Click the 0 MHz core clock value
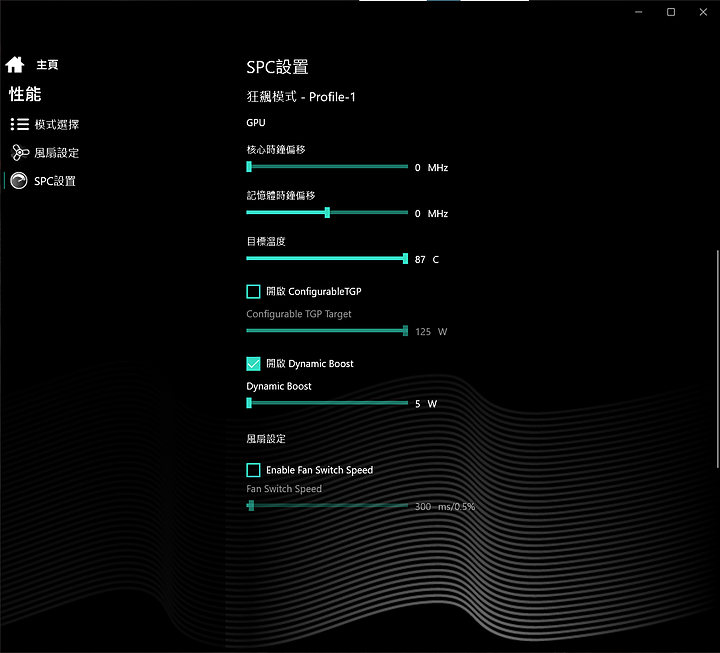Image resolution: width=720 pixels, height=653 pixels. (x=431, y=168)
